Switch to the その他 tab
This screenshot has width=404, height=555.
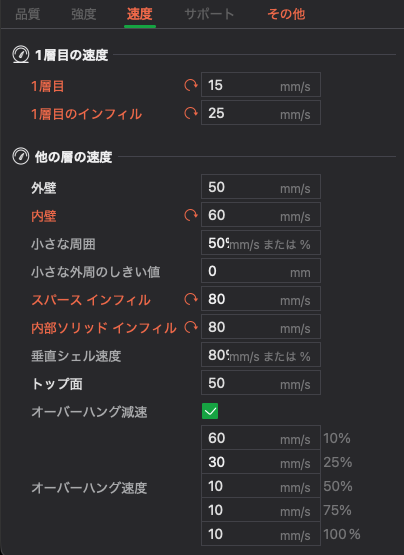tap(286, 14)
